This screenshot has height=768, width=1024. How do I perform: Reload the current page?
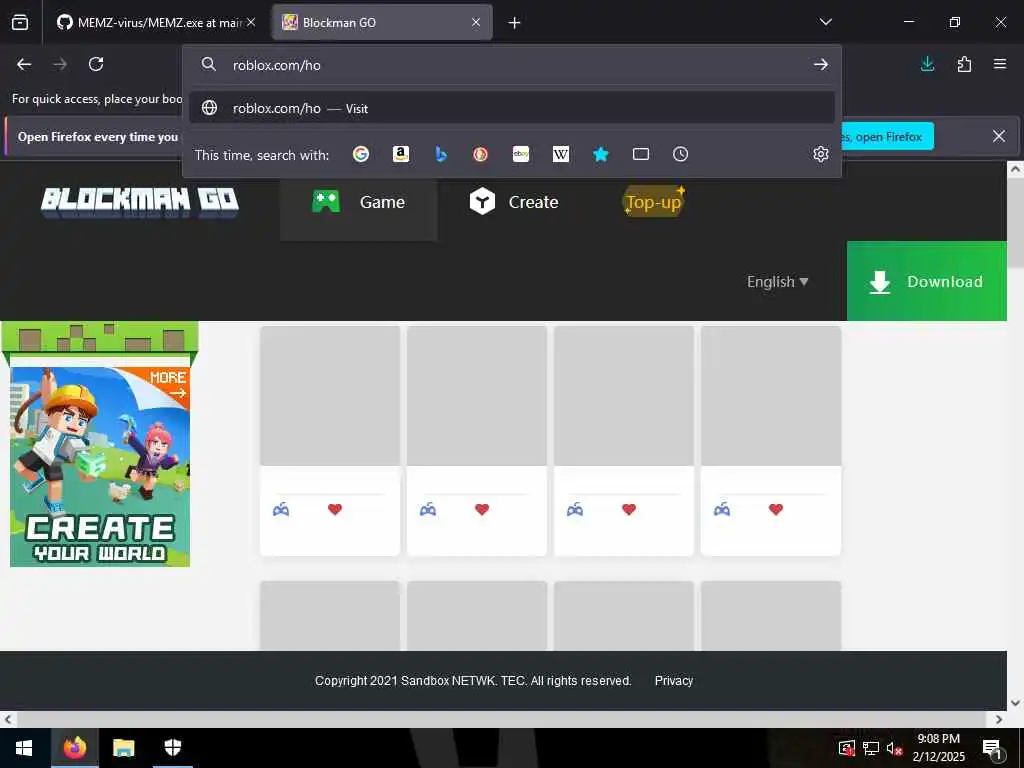point(96,64)
